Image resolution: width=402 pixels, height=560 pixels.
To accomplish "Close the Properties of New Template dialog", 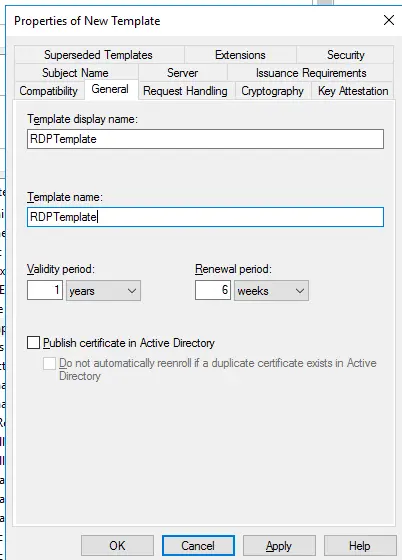I will (x=389, y=20).
